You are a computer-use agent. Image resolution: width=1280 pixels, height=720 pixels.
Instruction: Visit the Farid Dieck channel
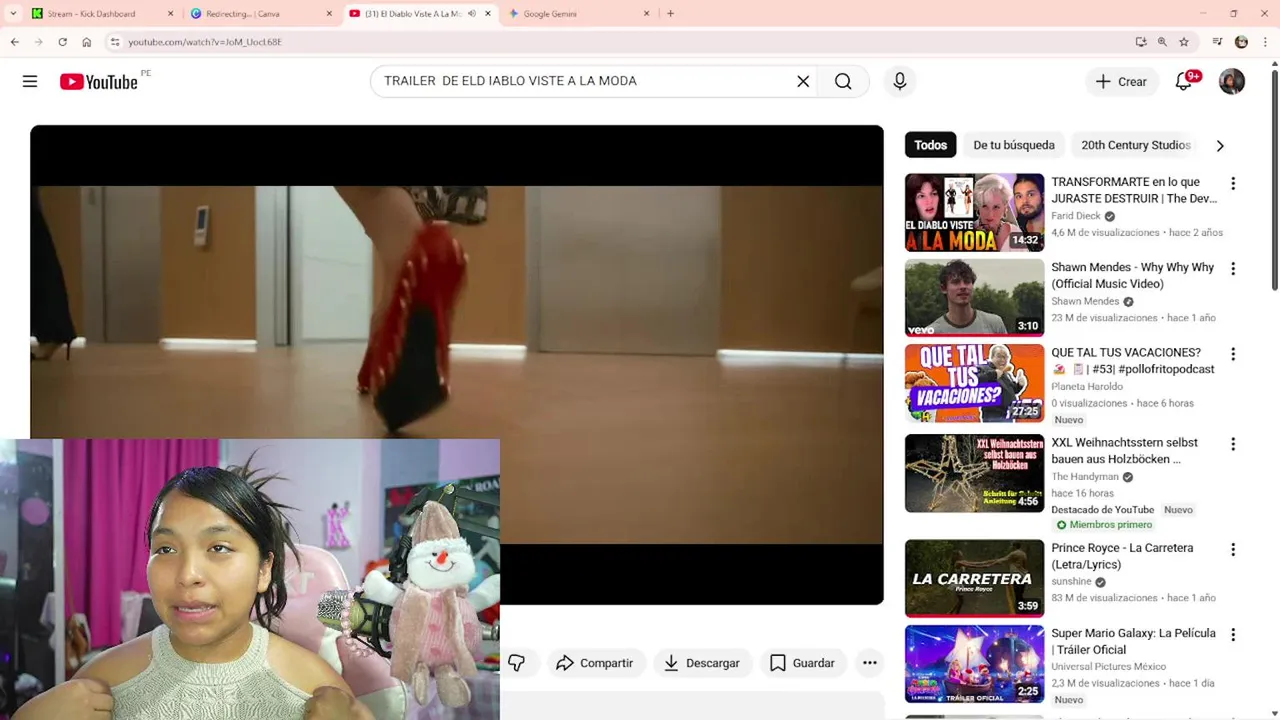1076,216
